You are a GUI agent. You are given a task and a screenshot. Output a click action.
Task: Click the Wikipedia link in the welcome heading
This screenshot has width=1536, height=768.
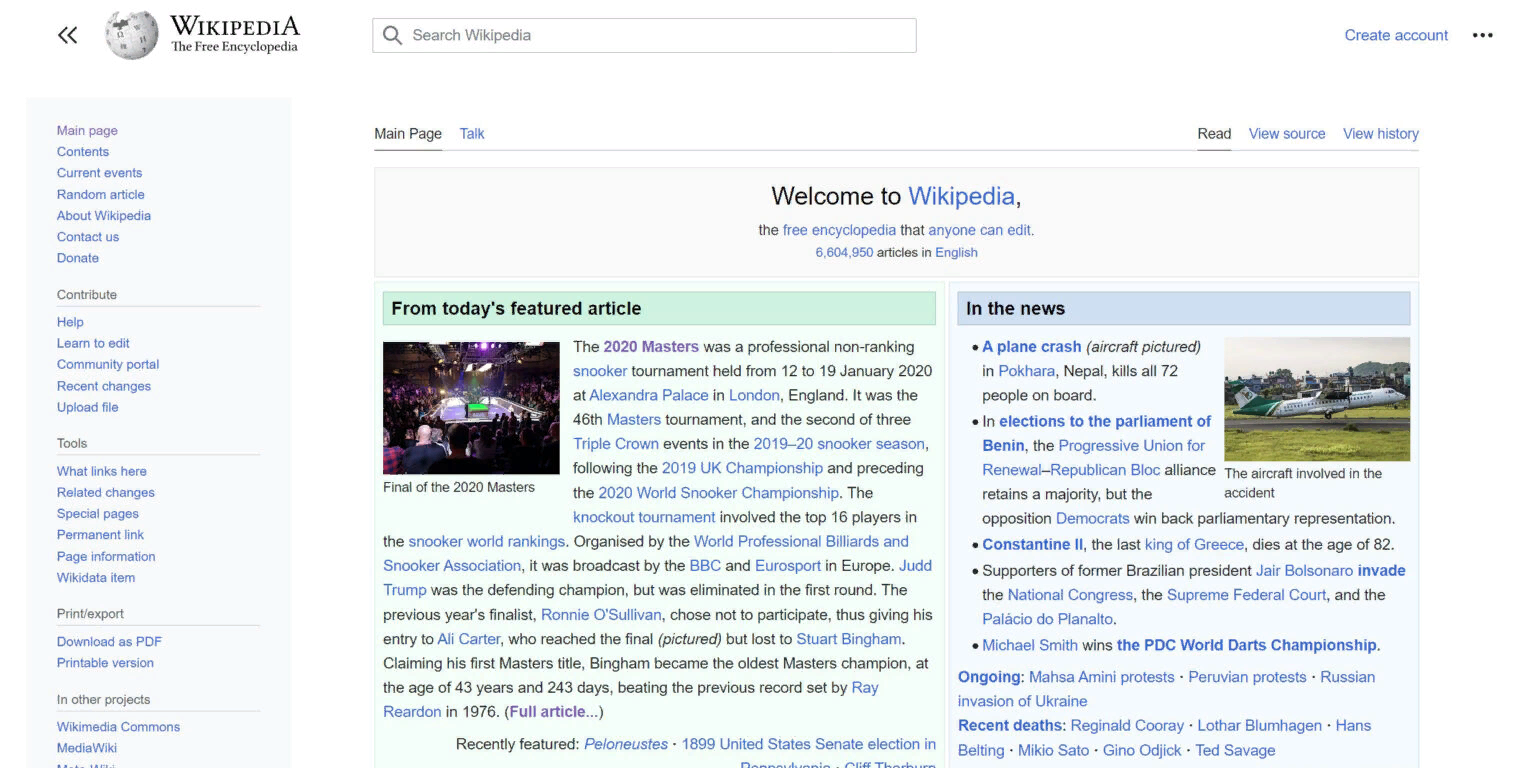[x=961, y=196]
